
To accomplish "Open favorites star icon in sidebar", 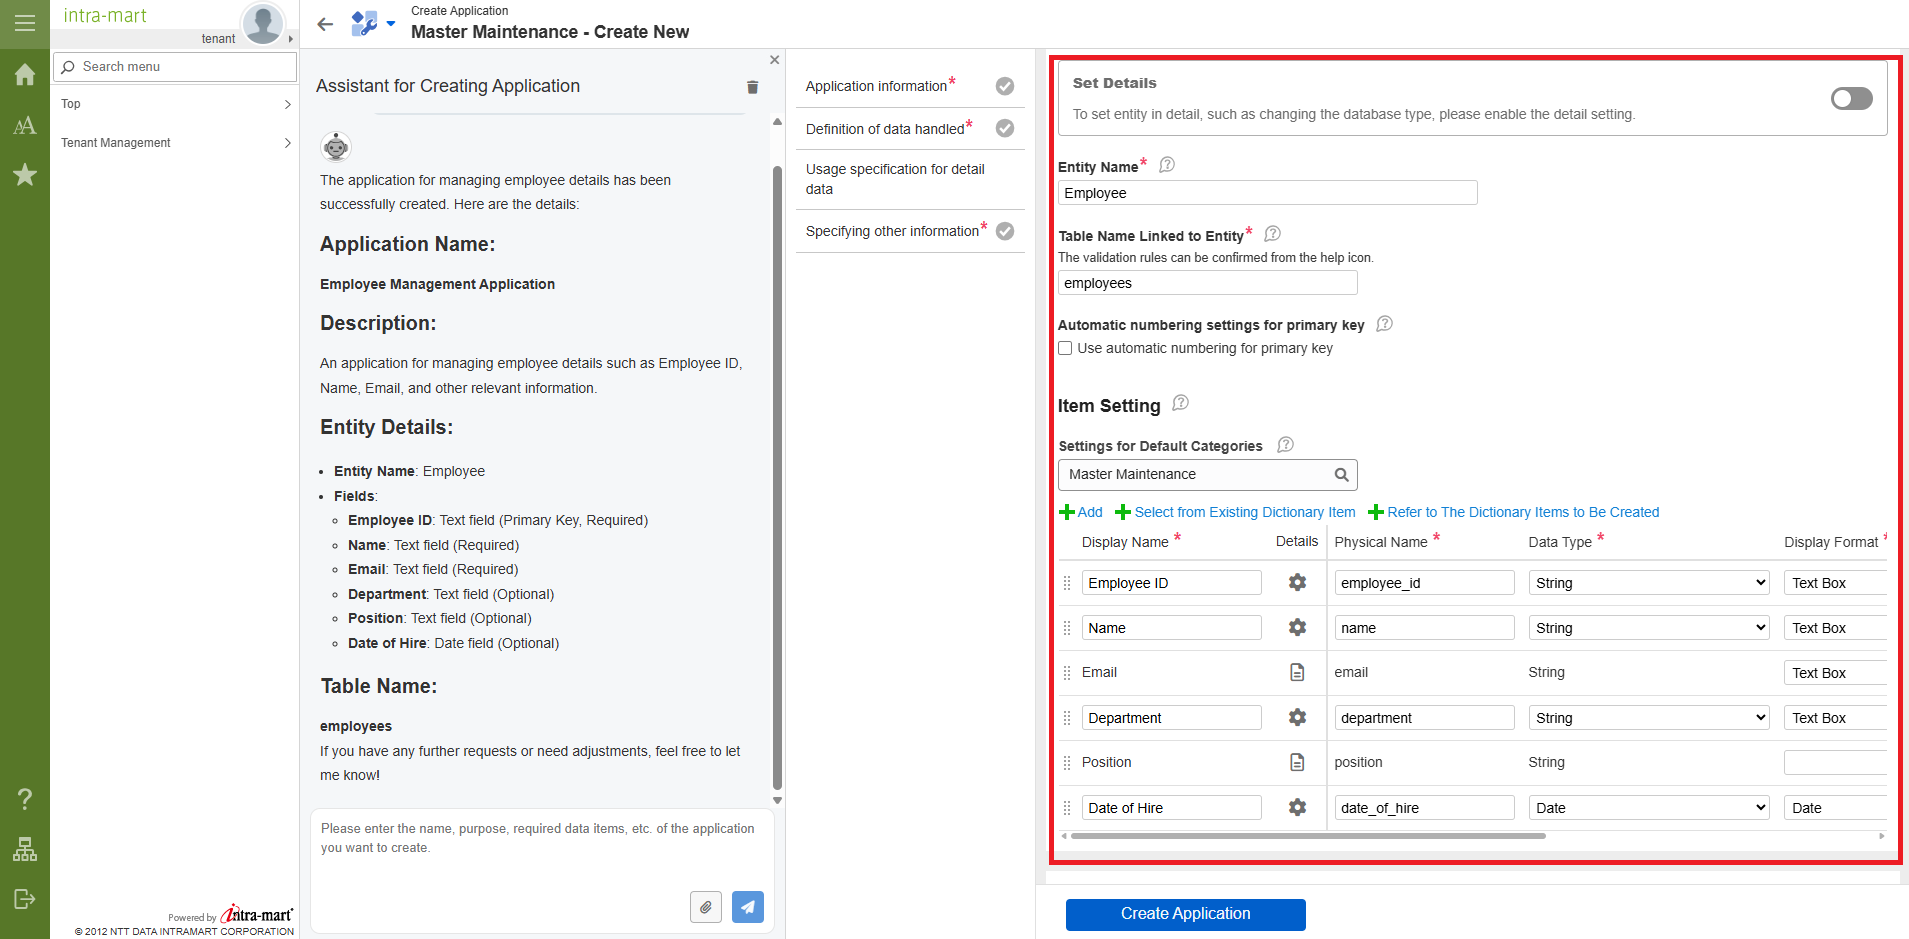I will pos(25,175).
